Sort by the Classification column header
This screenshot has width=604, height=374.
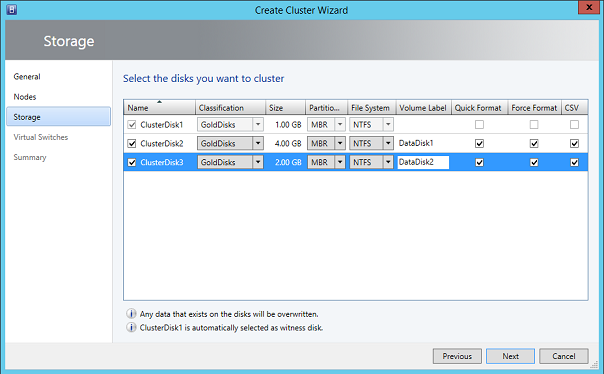(x=230, y=107)
